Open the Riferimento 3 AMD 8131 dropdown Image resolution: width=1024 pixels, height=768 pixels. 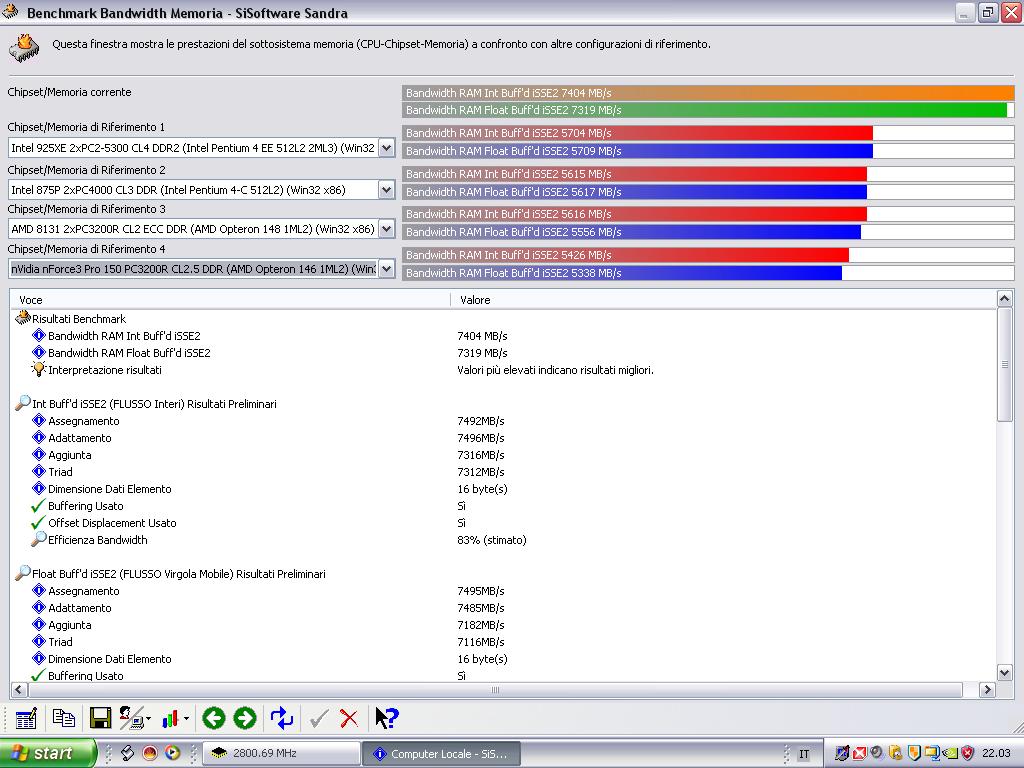387,229
